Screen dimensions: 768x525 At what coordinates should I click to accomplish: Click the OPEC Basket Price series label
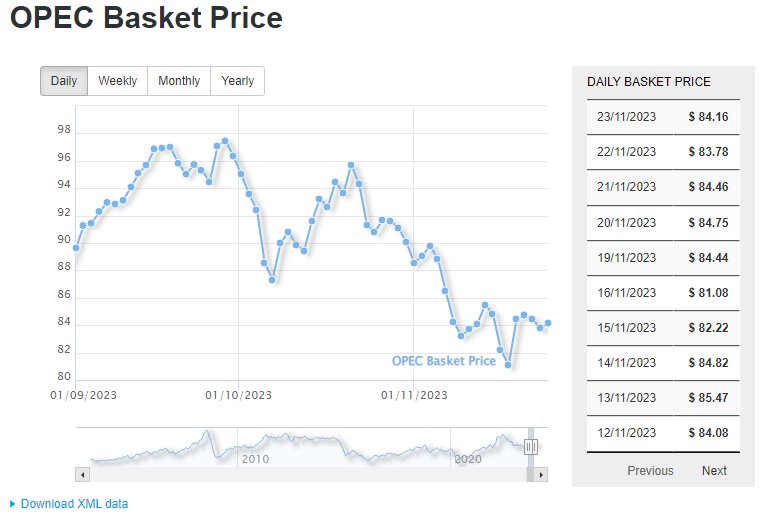point(443,361)
